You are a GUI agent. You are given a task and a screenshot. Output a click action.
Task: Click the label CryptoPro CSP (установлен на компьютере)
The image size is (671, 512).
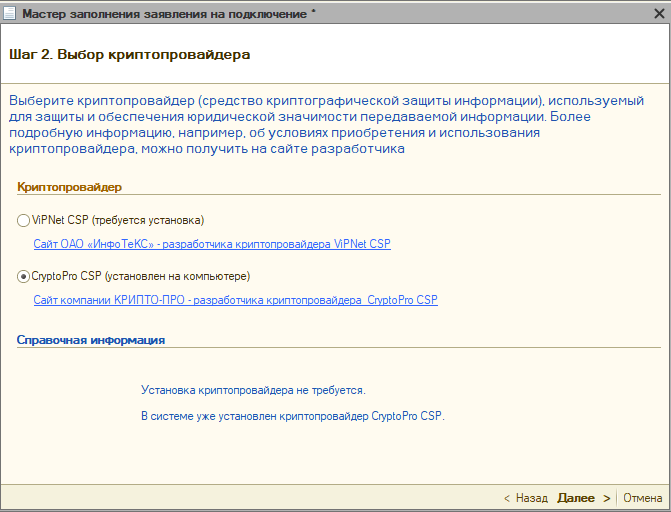140,276
